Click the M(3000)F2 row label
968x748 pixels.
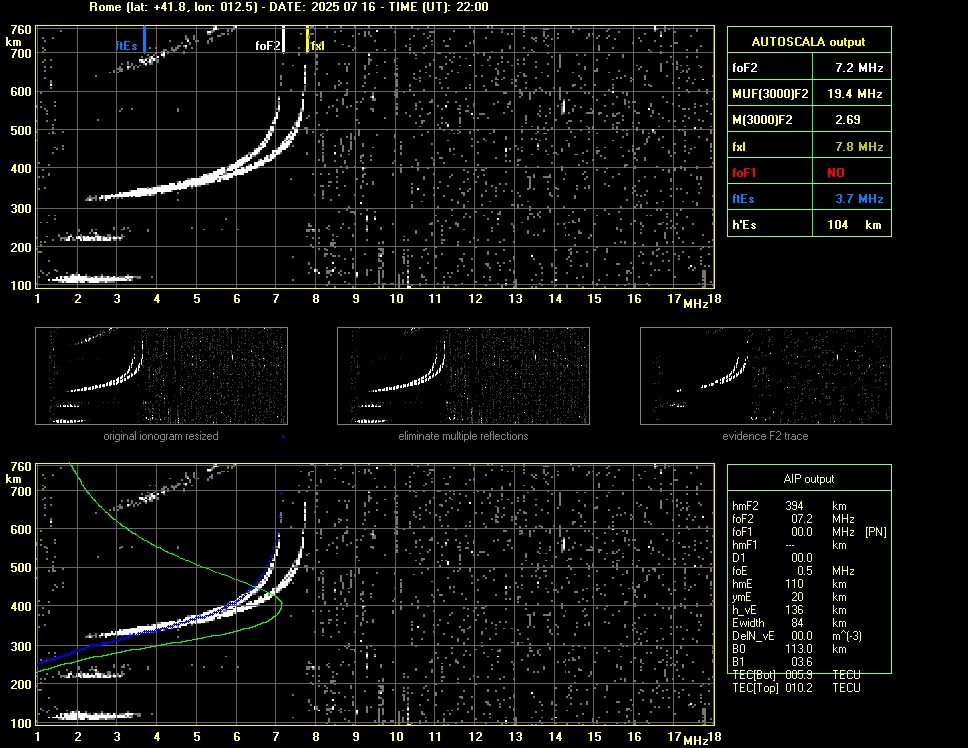click(x=762, y=120)
